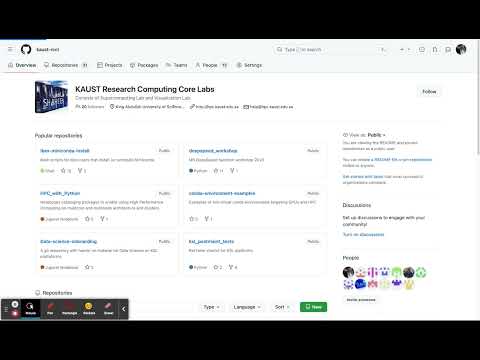480x360 pixels.
Task: Switch to the Projects tab
Action: coord(110,65)
